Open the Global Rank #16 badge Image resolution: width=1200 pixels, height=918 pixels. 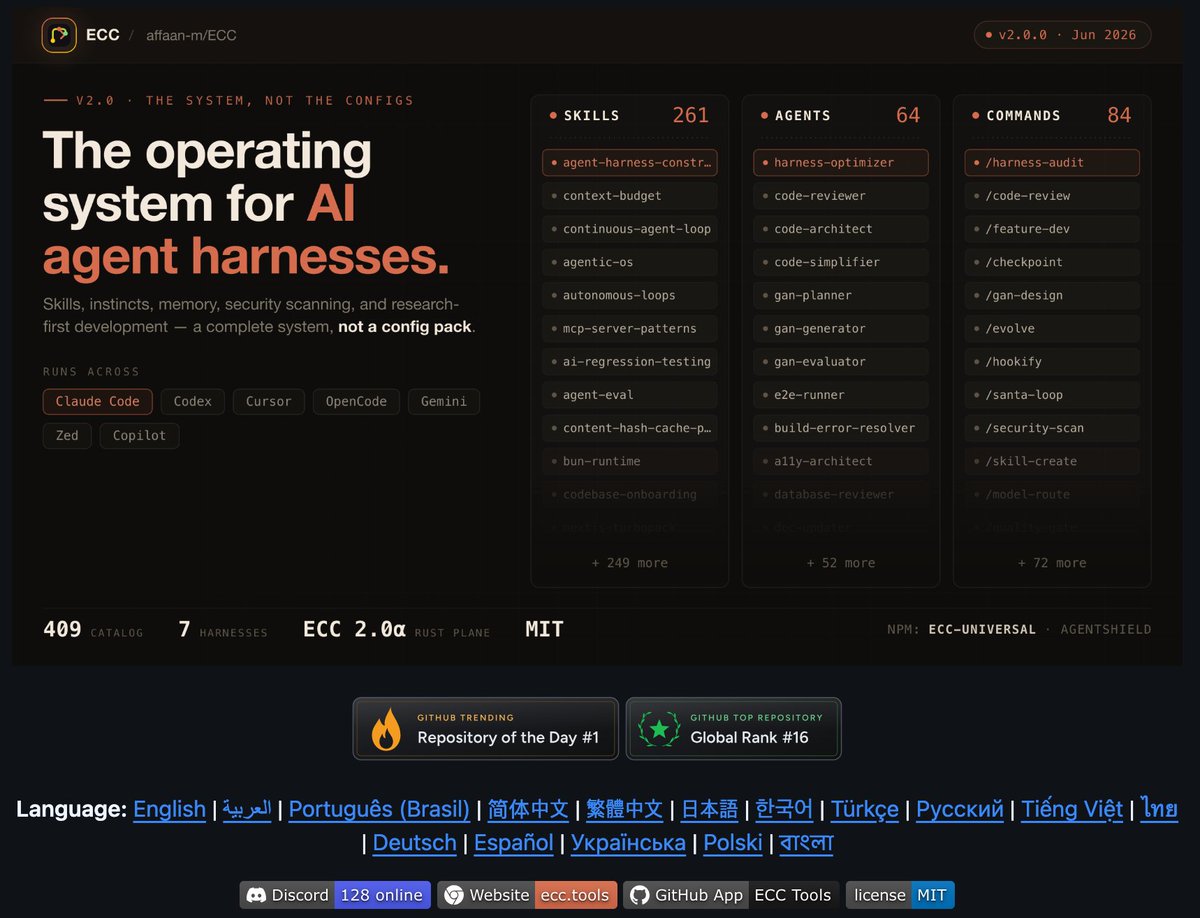(x=734, y=729)
